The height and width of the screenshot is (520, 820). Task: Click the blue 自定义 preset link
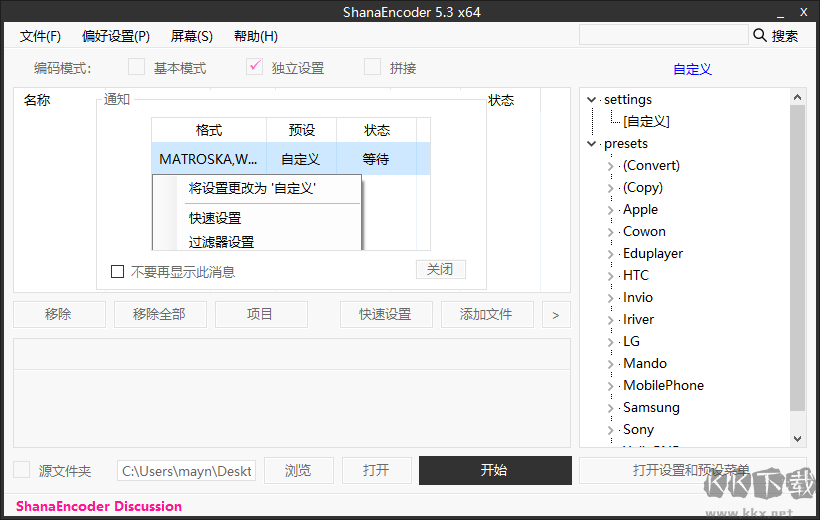692,69
